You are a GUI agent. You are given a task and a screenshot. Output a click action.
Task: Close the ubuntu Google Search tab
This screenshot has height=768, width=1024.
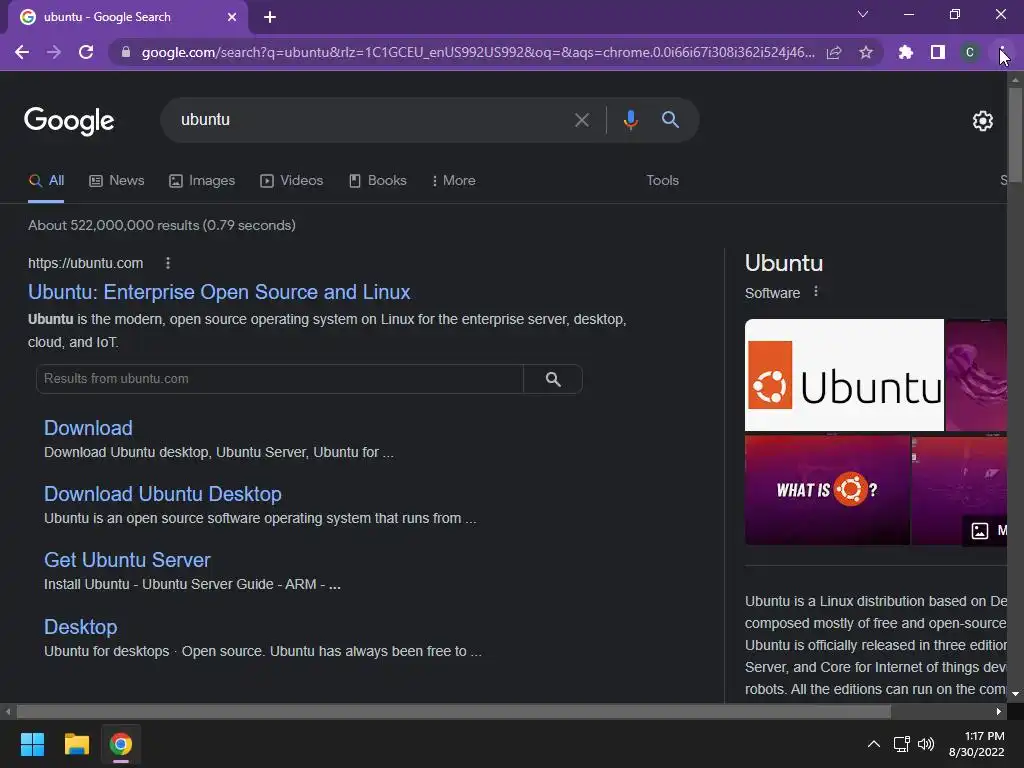pos(232,17)
